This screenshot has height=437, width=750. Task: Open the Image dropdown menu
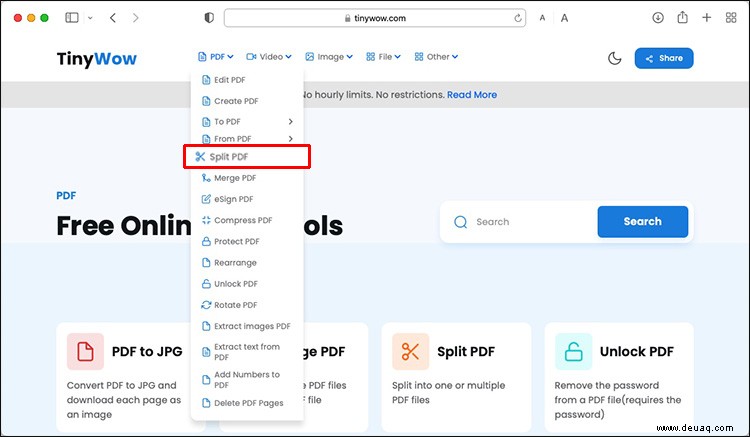tap(329, 57)
